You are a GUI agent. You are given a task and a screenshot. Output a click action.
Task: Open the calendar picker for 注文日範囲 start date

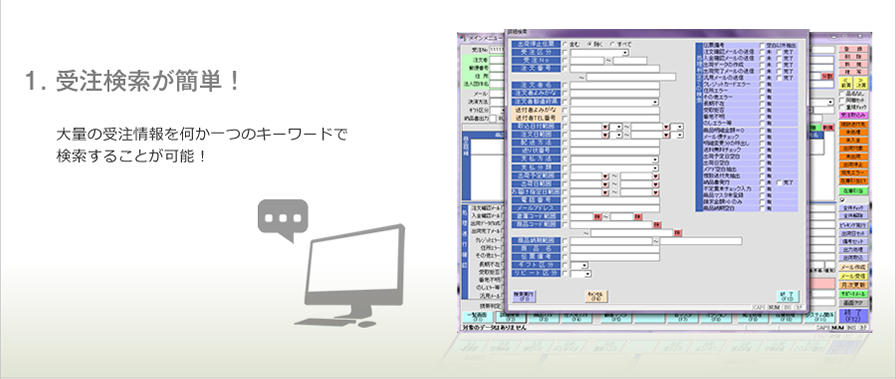pos(605,135)
